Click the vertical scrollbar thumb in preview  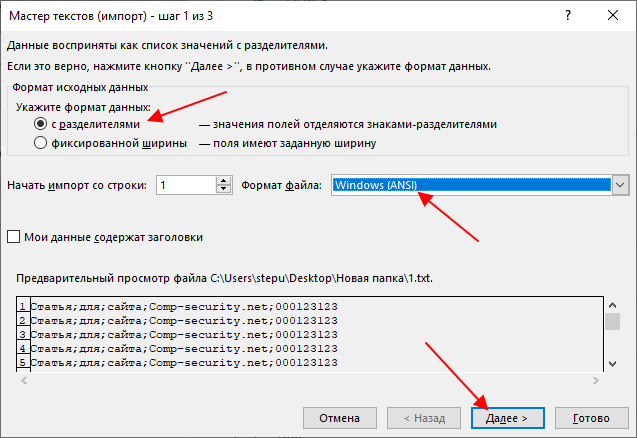pos(613,321)
